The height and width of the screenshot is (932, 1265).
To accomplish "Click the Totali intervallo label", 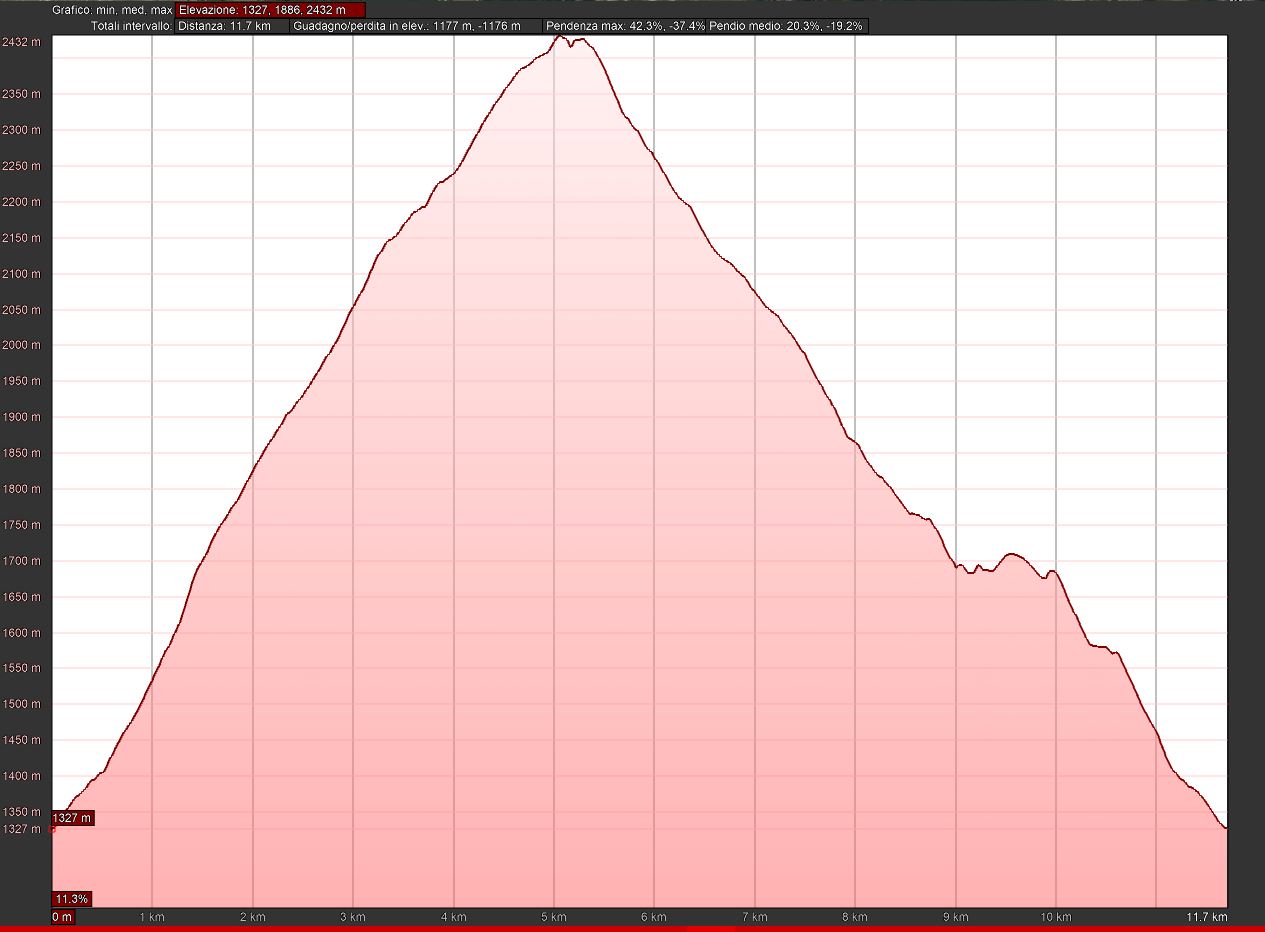I will (130, 26).
